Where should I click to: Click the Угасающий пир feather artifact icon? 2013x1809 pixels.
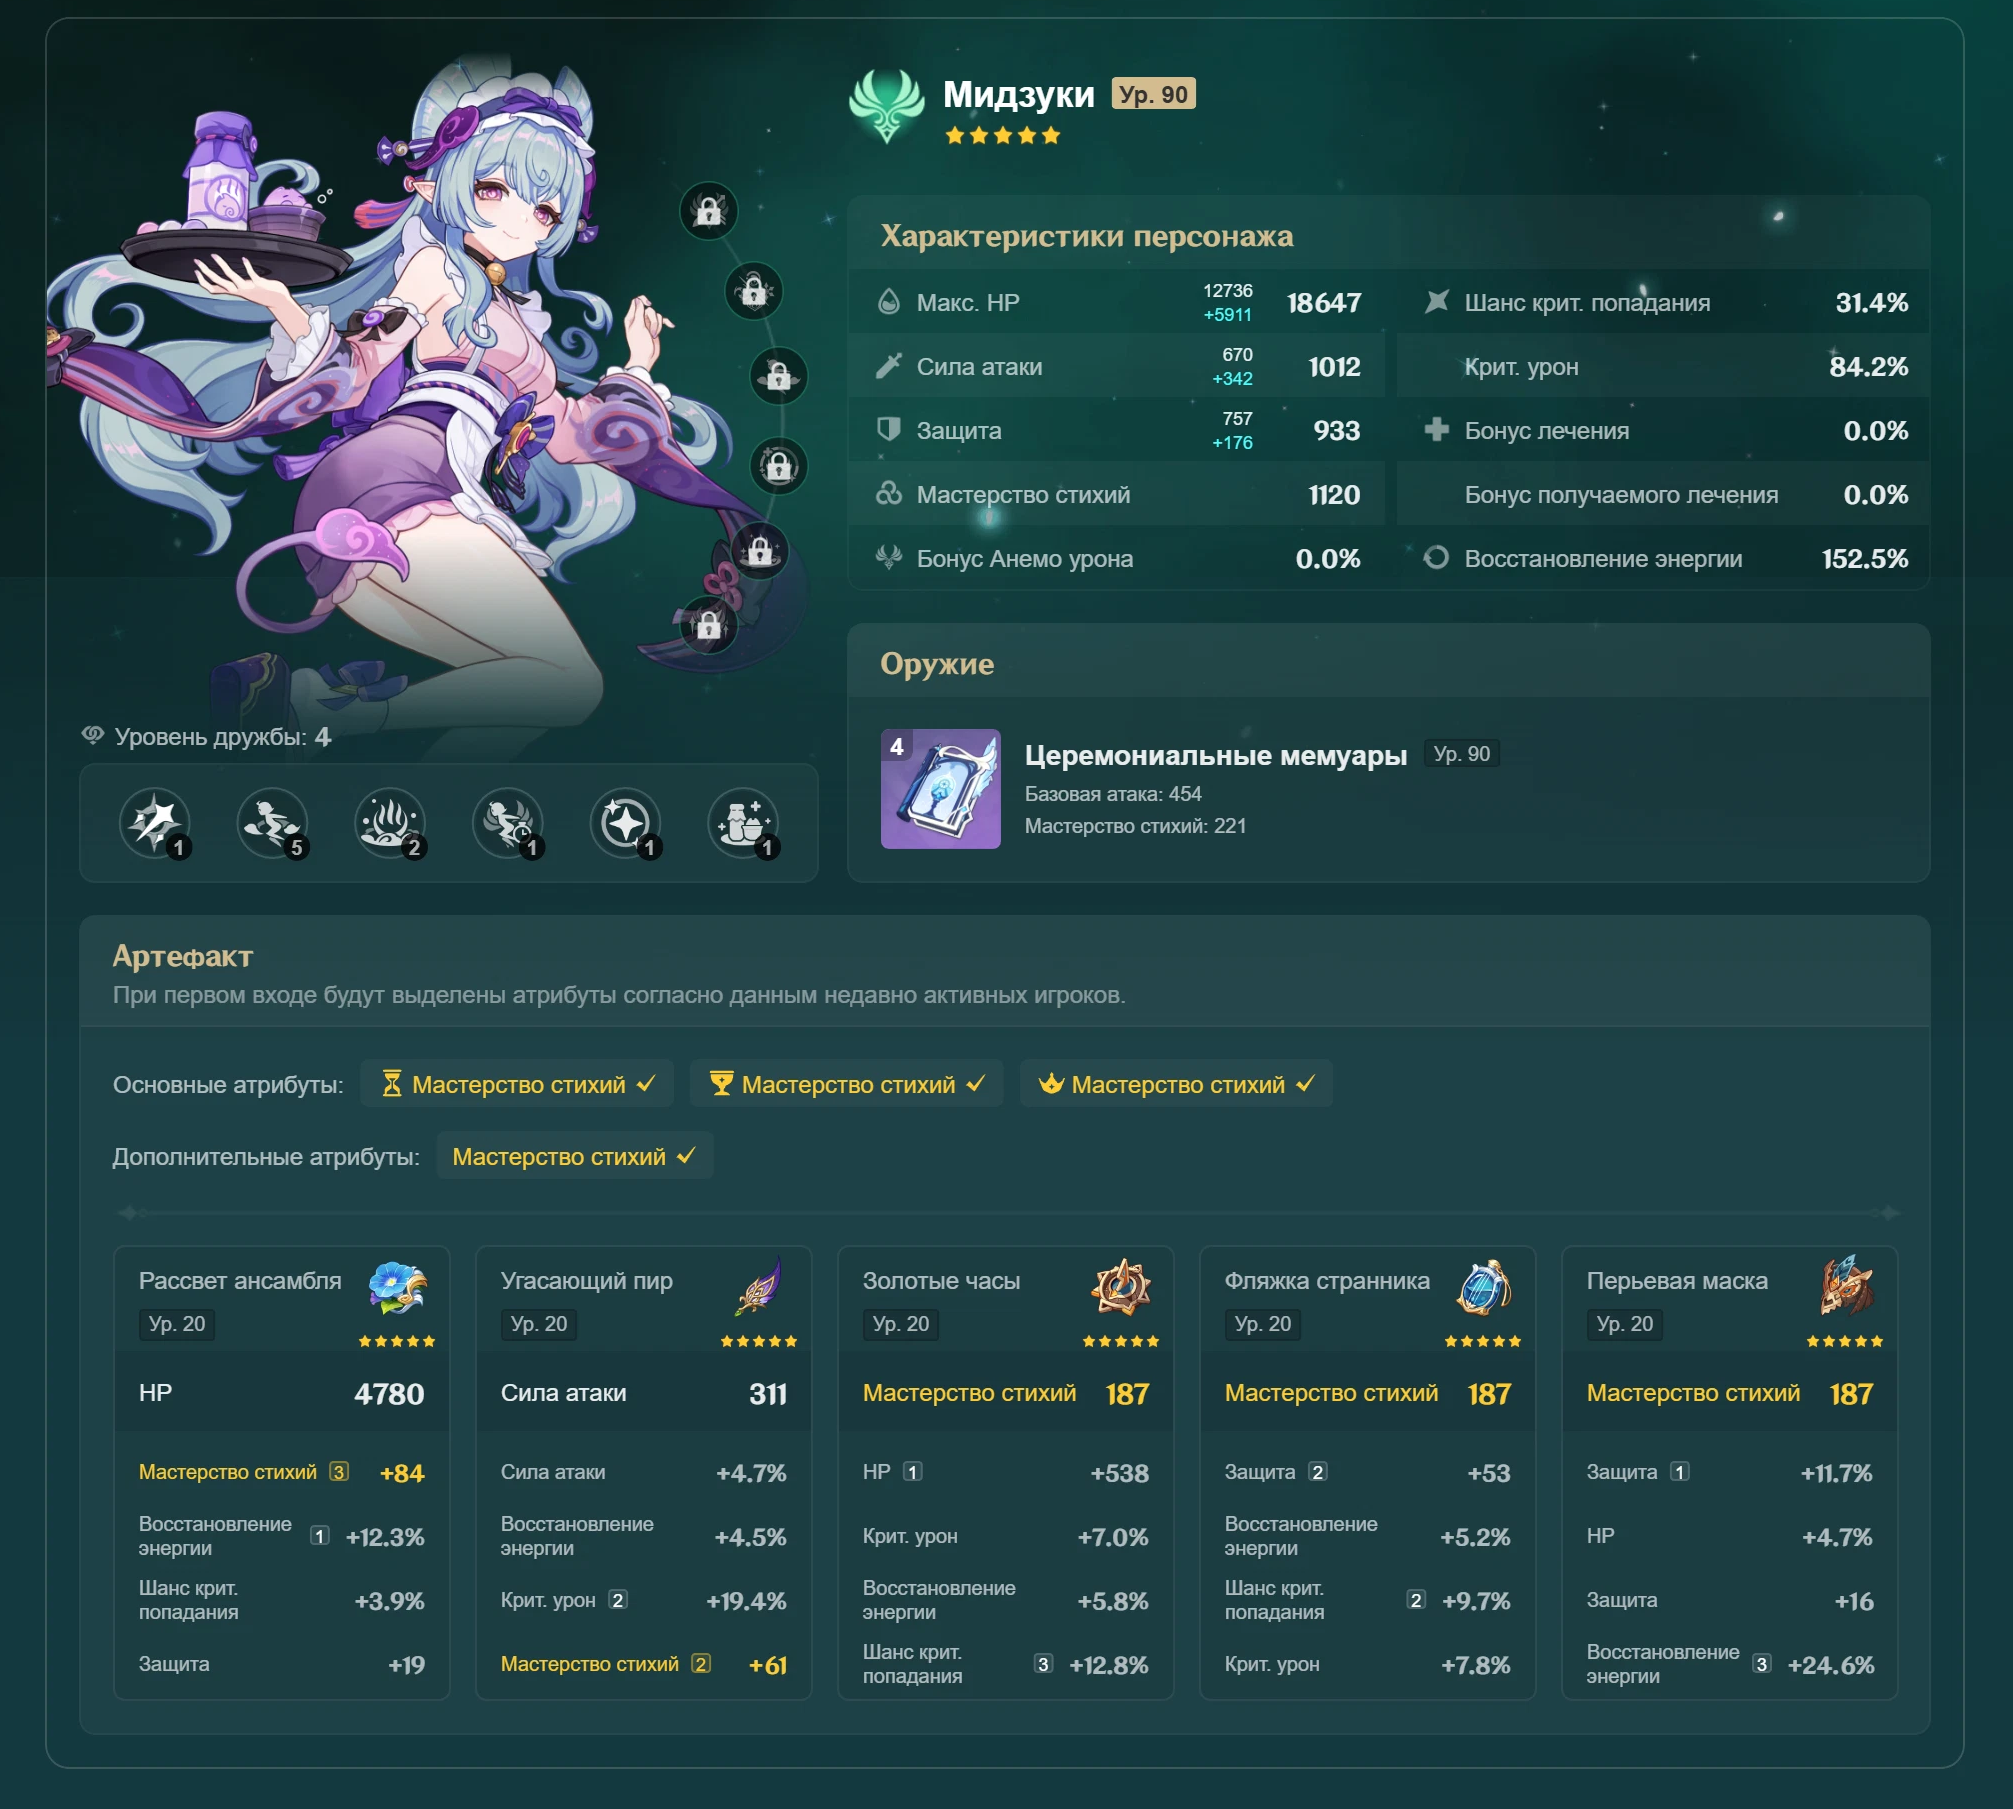coord(760,1287)
